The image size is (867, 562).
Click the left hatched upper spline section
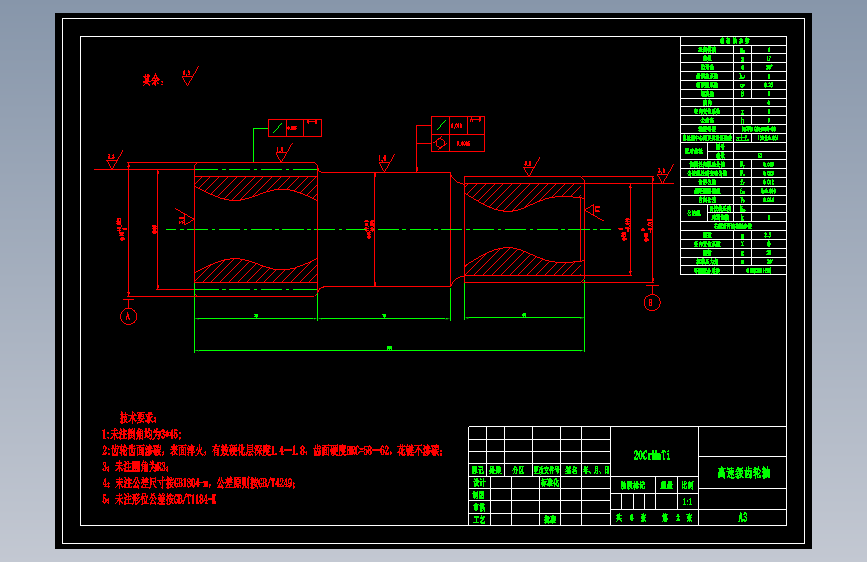tap(255, 188)
